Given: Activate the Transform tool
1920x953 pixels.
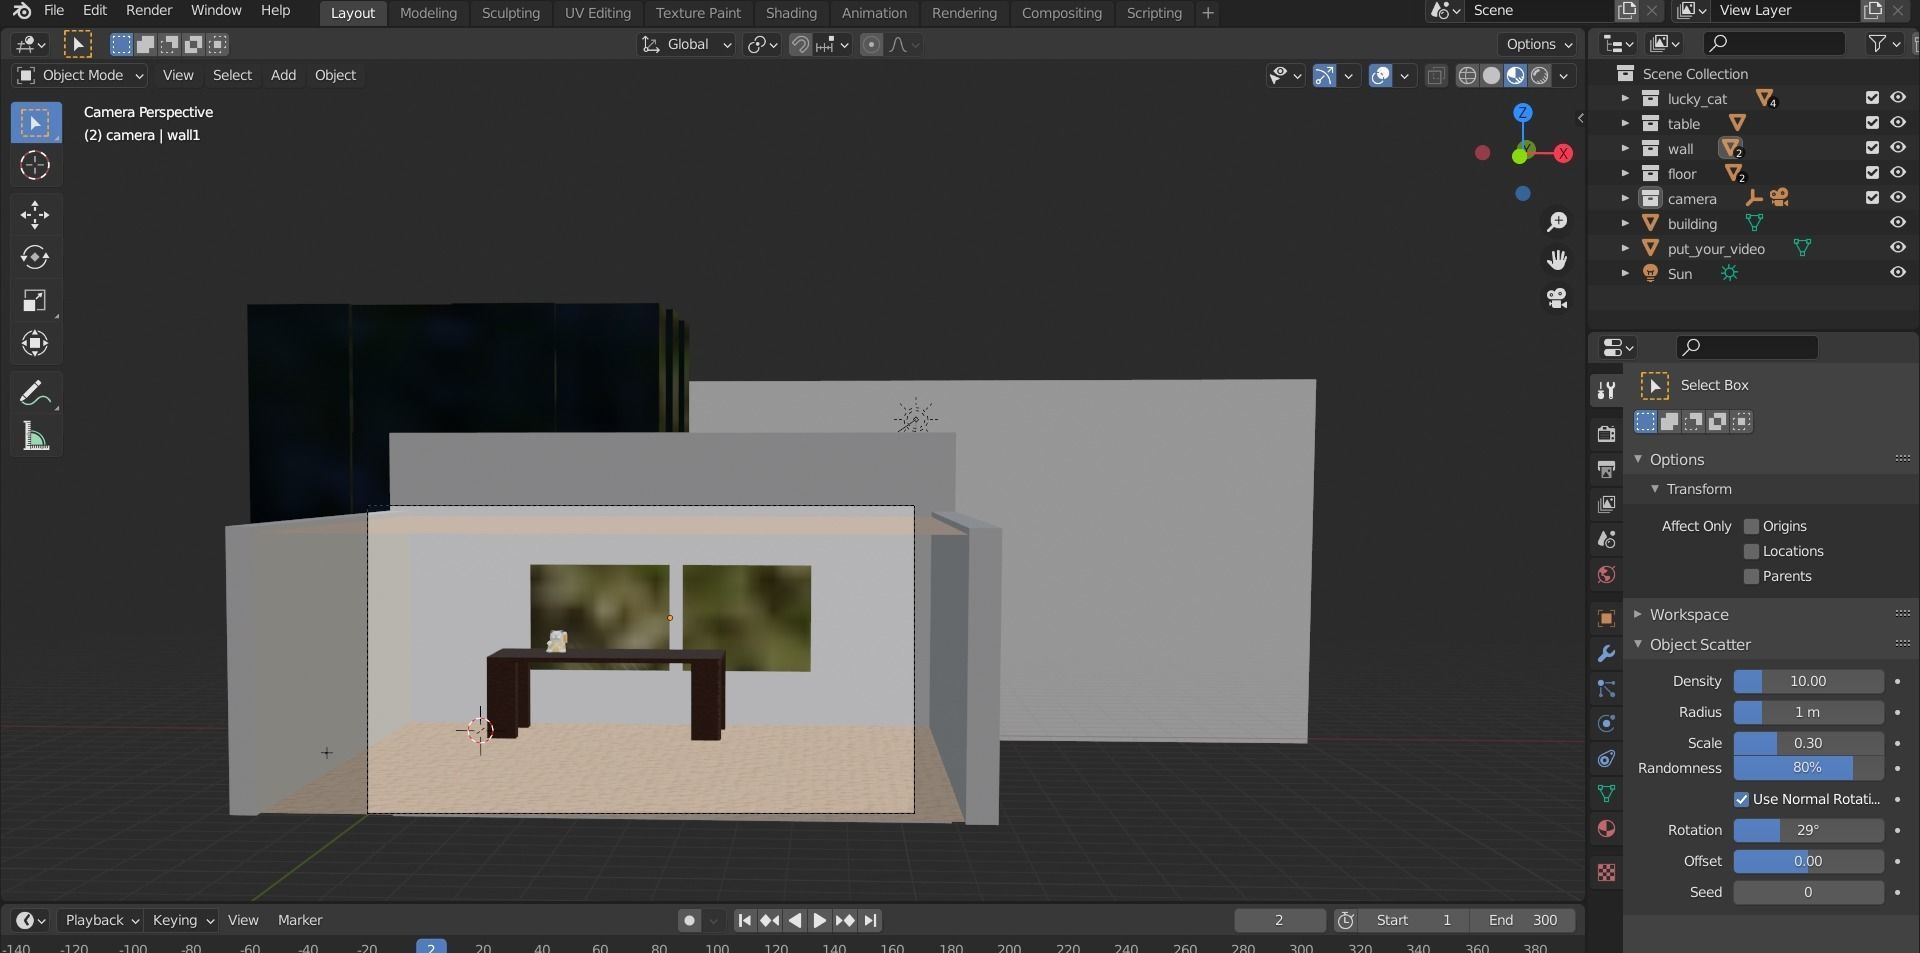Looking at the screenshot, I should [35, 344].
